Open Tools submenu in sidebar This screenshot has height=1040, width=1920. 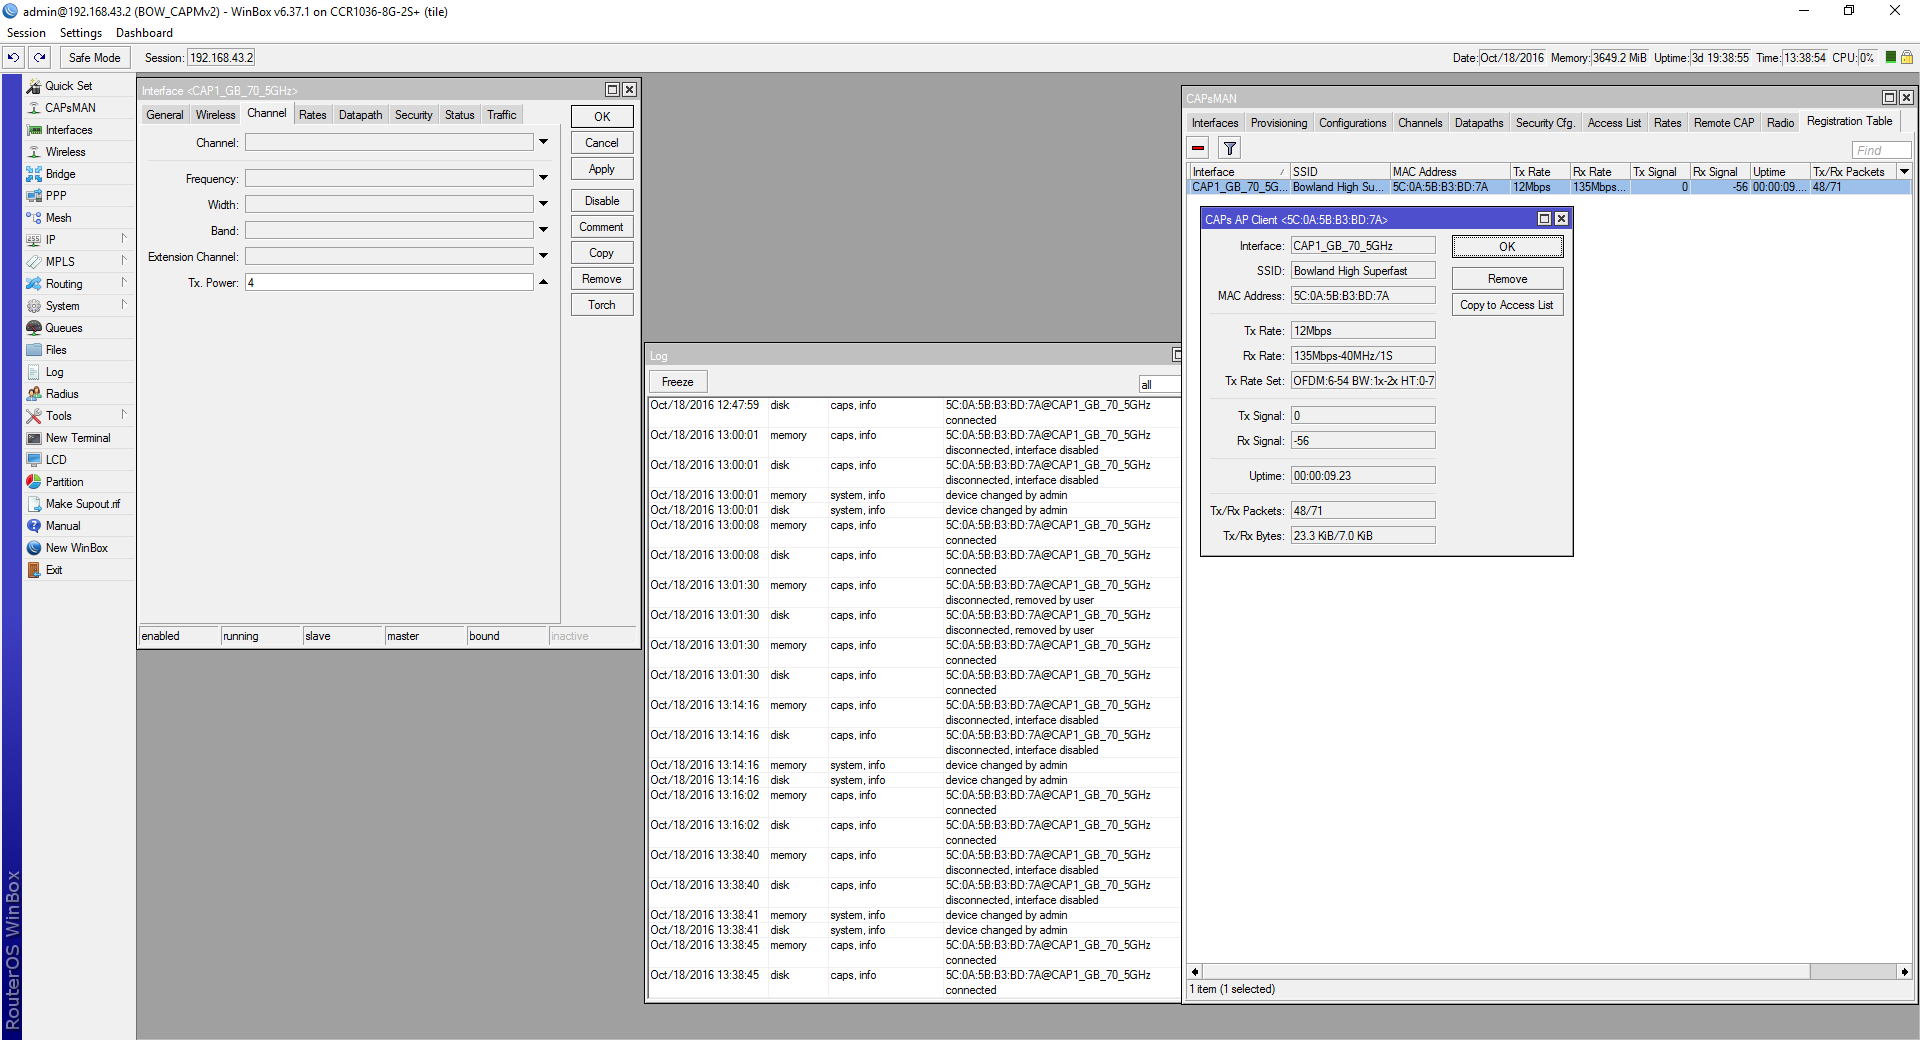click(x=58, y=416)
